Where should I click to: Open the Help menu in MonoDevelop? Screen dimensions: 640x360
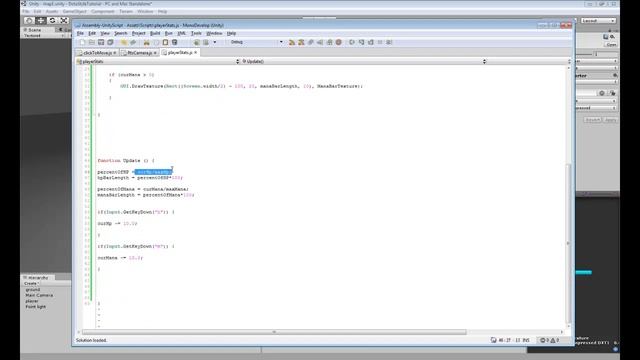pyautogui.click(x=231, y=33)
